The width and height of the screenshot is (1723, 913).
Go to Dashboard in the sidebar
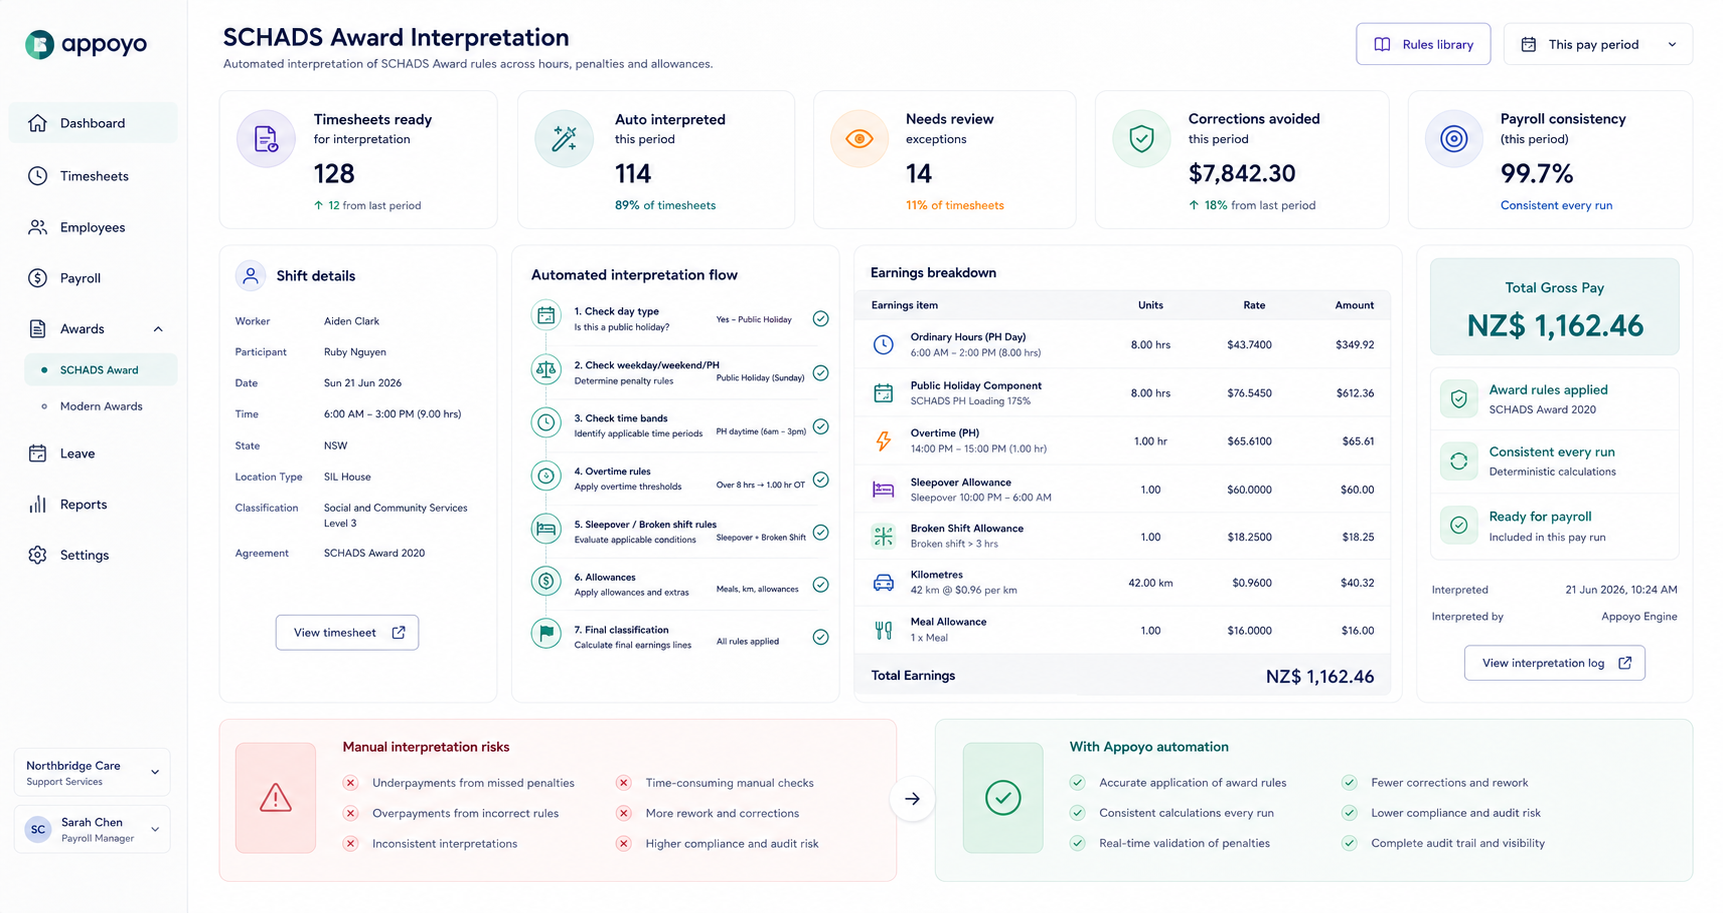(93, 123)
